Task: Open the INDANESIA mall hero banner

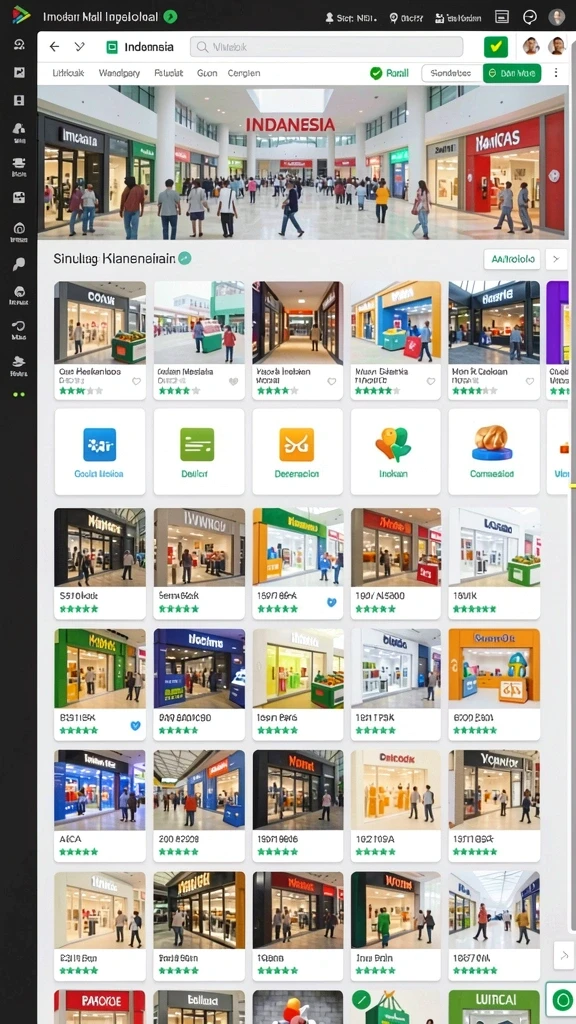Action: coord(303,163)
